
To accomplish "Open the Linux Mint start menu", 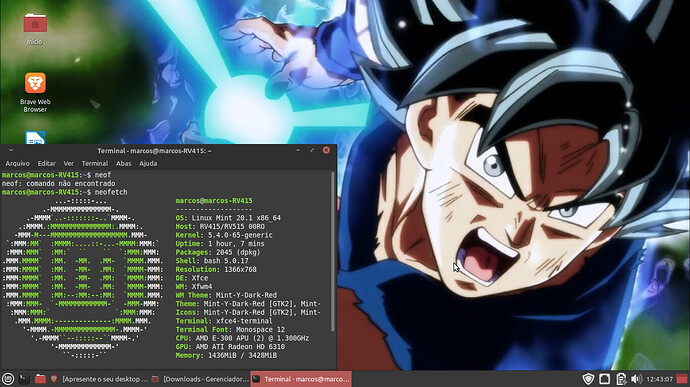I will [8, 379].
